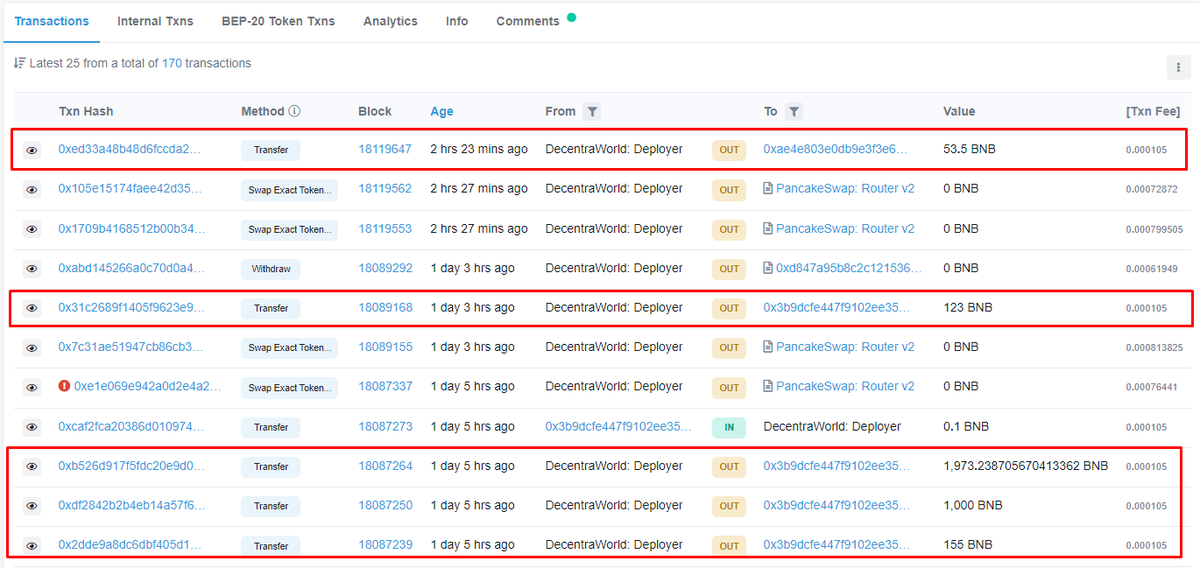This screenshot has width=1200, height=568.
Task: Open block 18087273
Action: pos(385,426)
